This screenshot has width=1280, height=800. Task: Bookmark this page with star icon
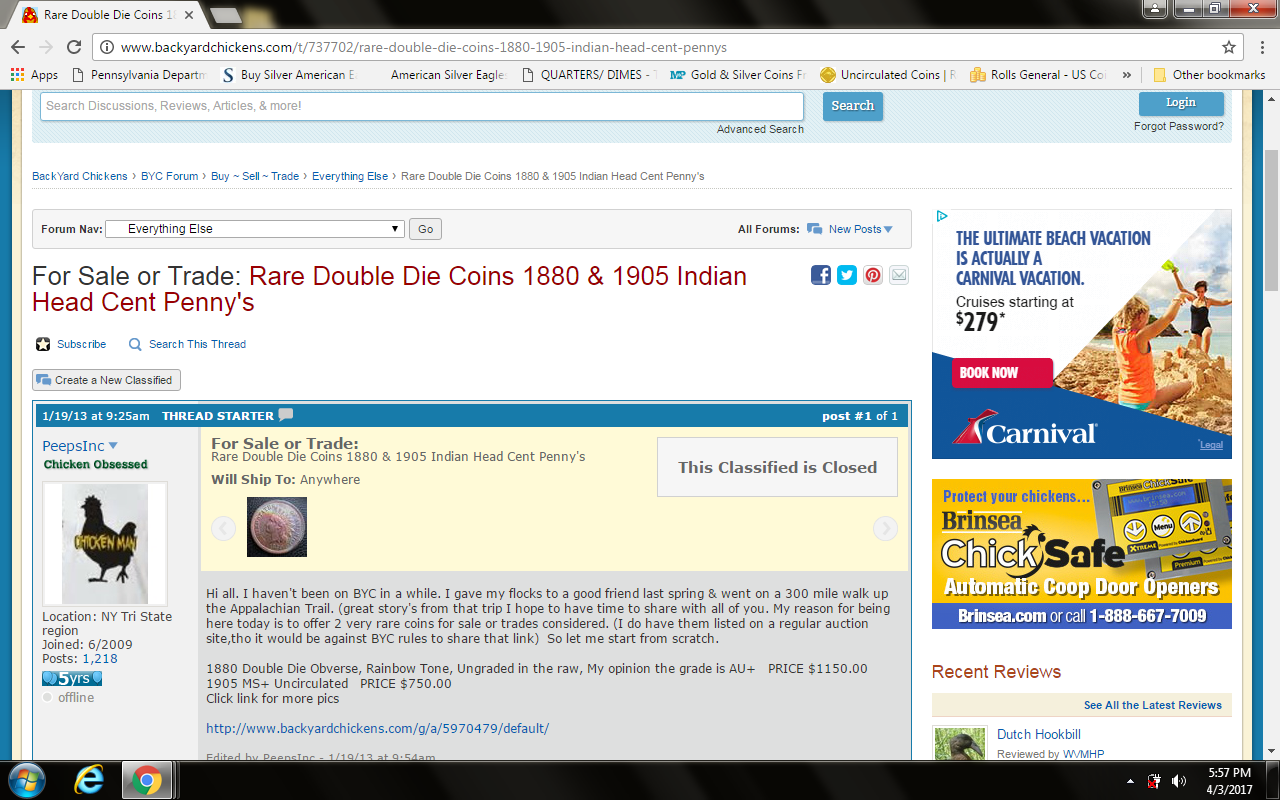[x=1229, y=47]
